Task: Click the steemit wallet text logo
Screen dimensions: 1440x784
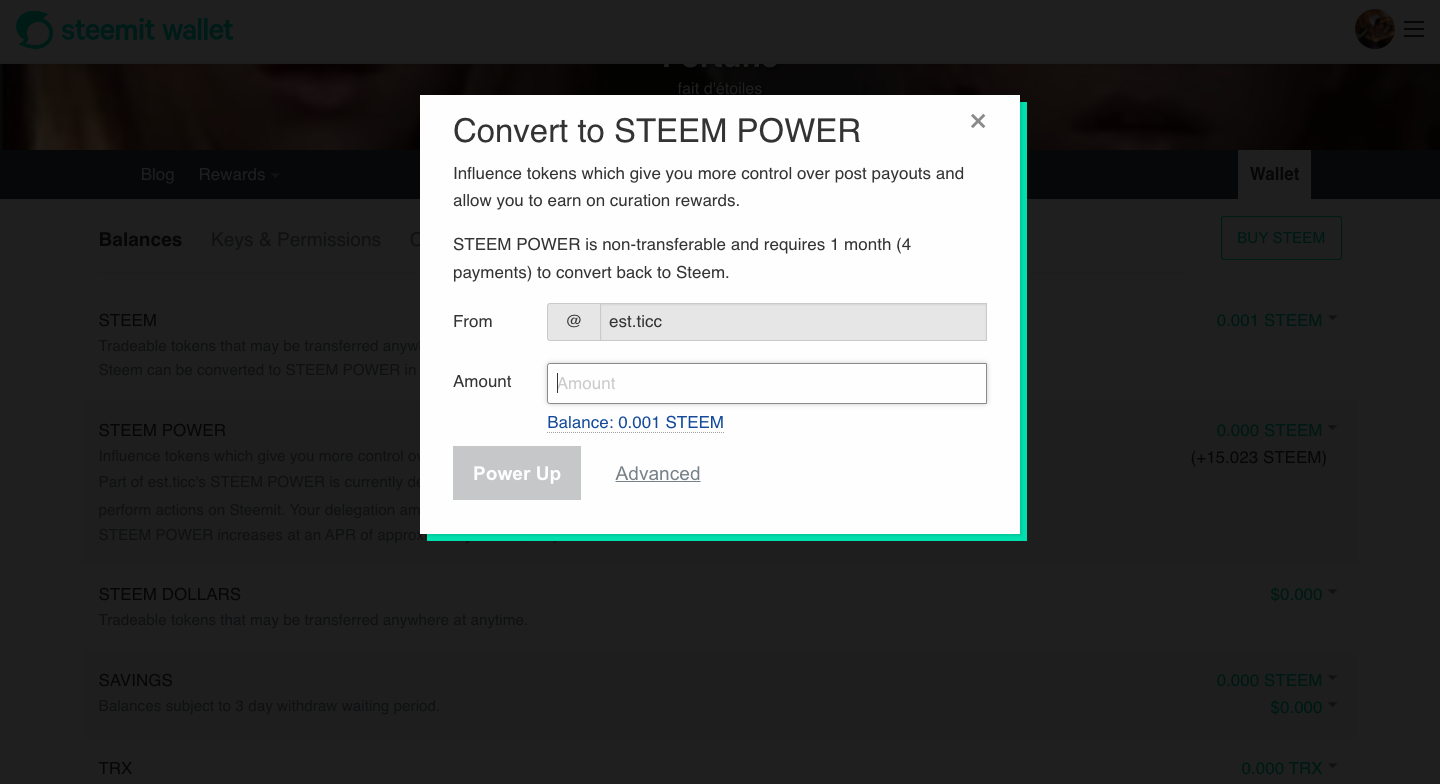Action: point(147,30)
